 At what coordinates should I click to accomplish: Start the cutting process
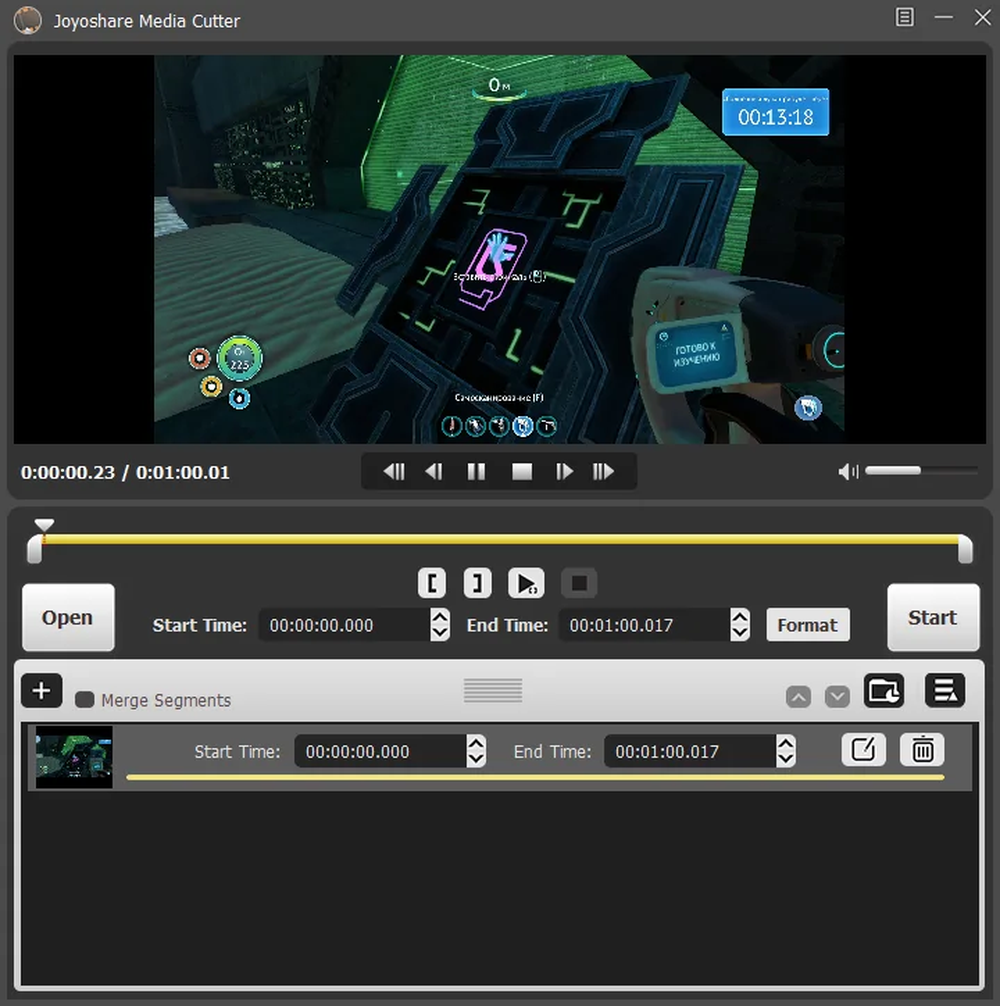[933, 617]
